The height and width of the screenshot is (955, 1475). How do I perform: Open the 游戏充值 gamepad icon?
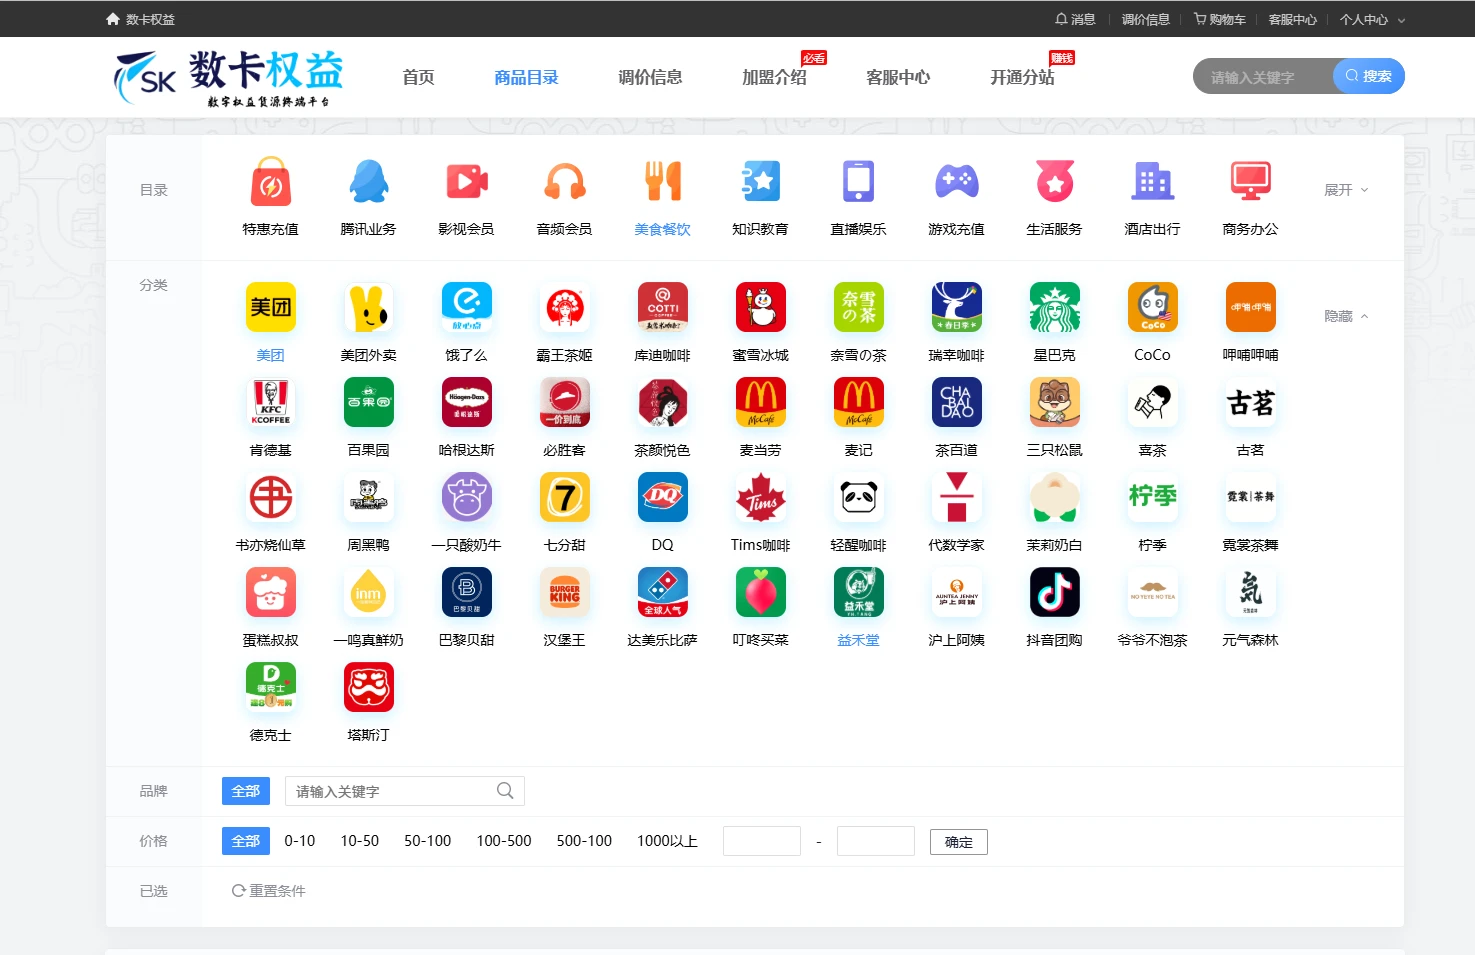(957, 182)
